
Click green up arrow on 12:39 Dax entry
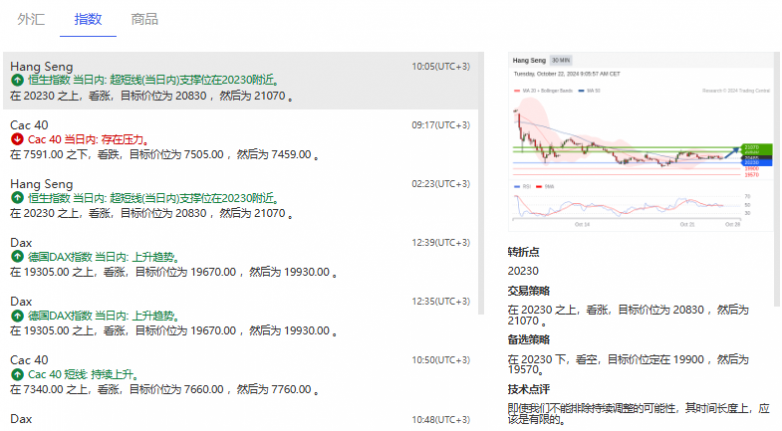pyautogui.click(x=17, y=257)
